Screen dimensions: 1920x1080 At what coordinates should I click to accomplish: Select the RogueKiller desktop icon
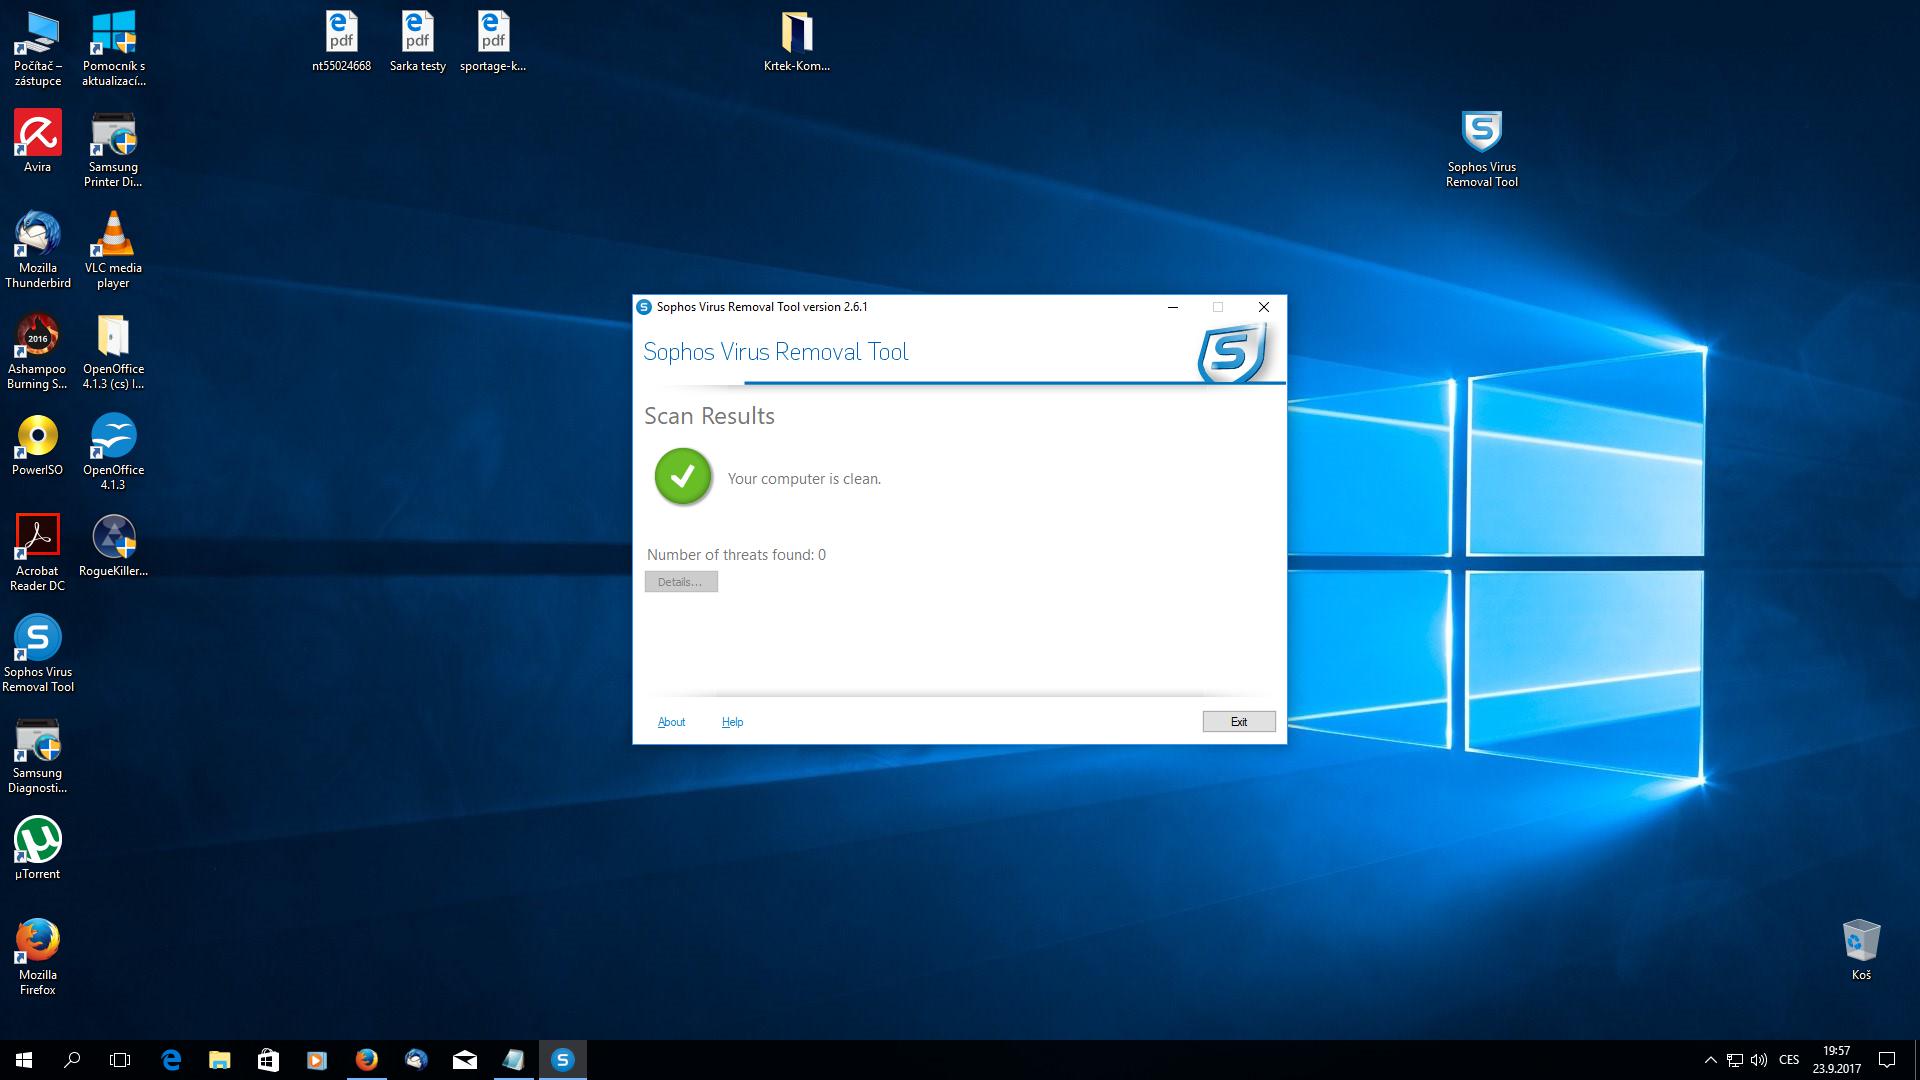pyautogui.click(x=113, y=546)
